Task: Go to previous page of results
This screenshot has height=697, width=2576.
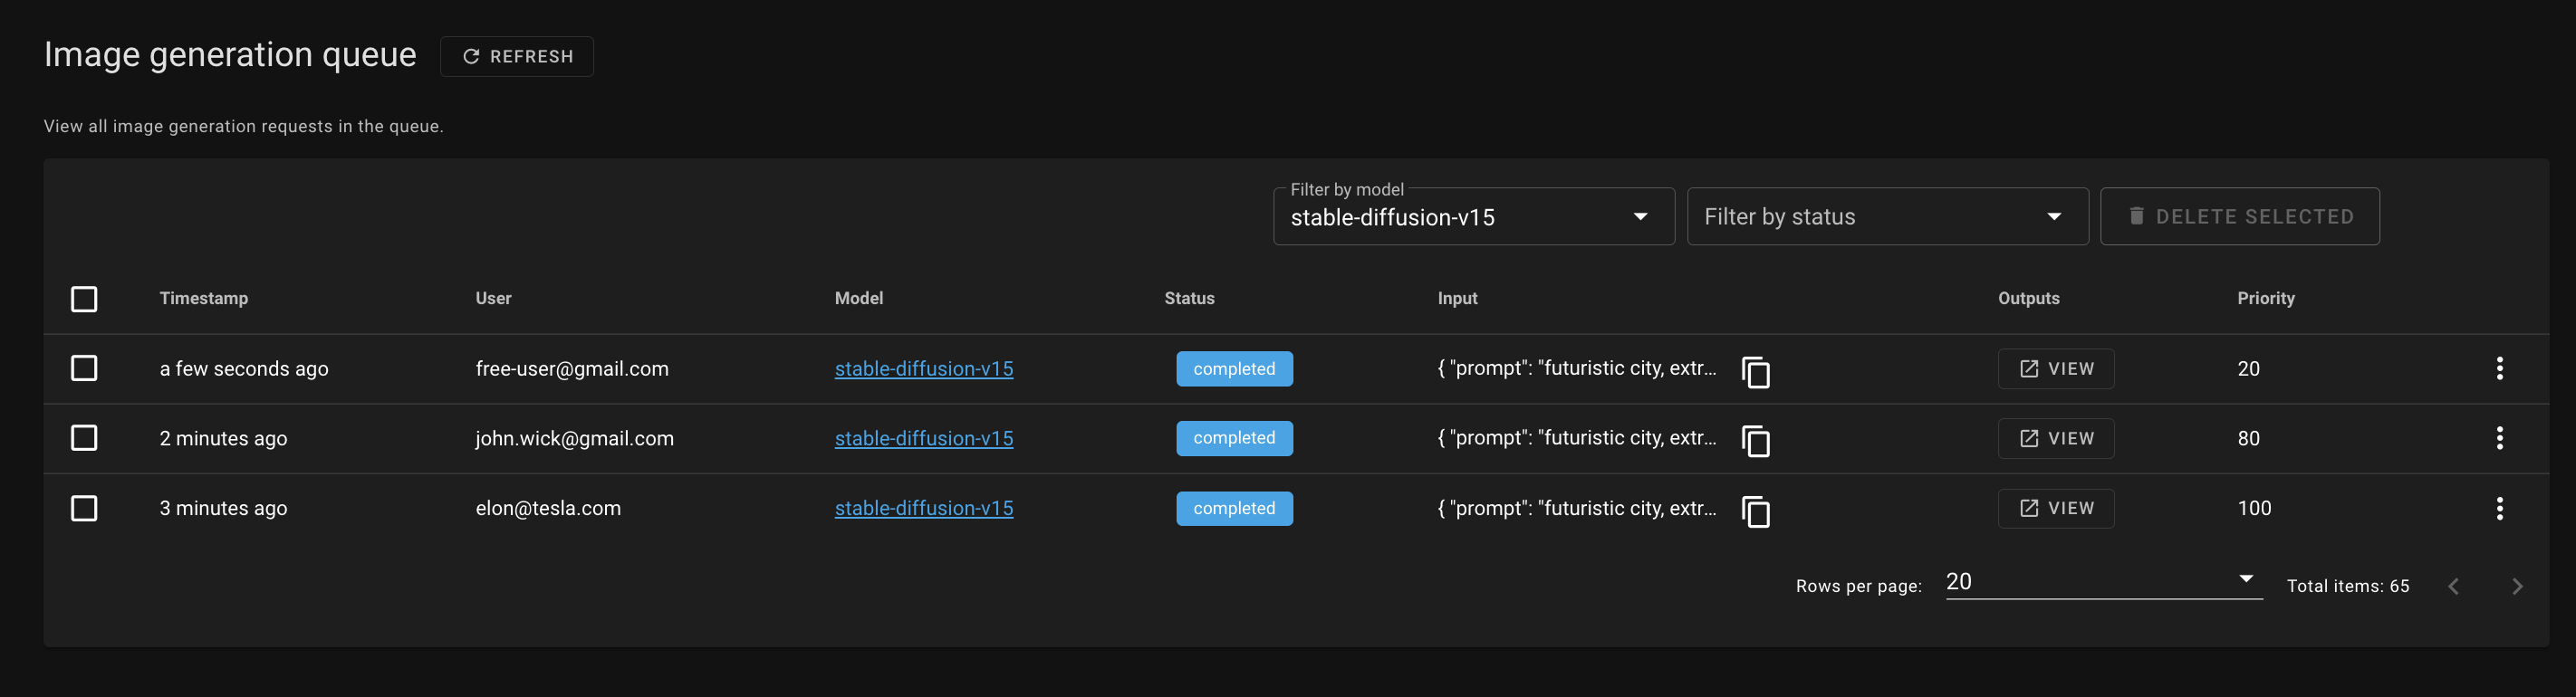Action: click(2453, 586)
